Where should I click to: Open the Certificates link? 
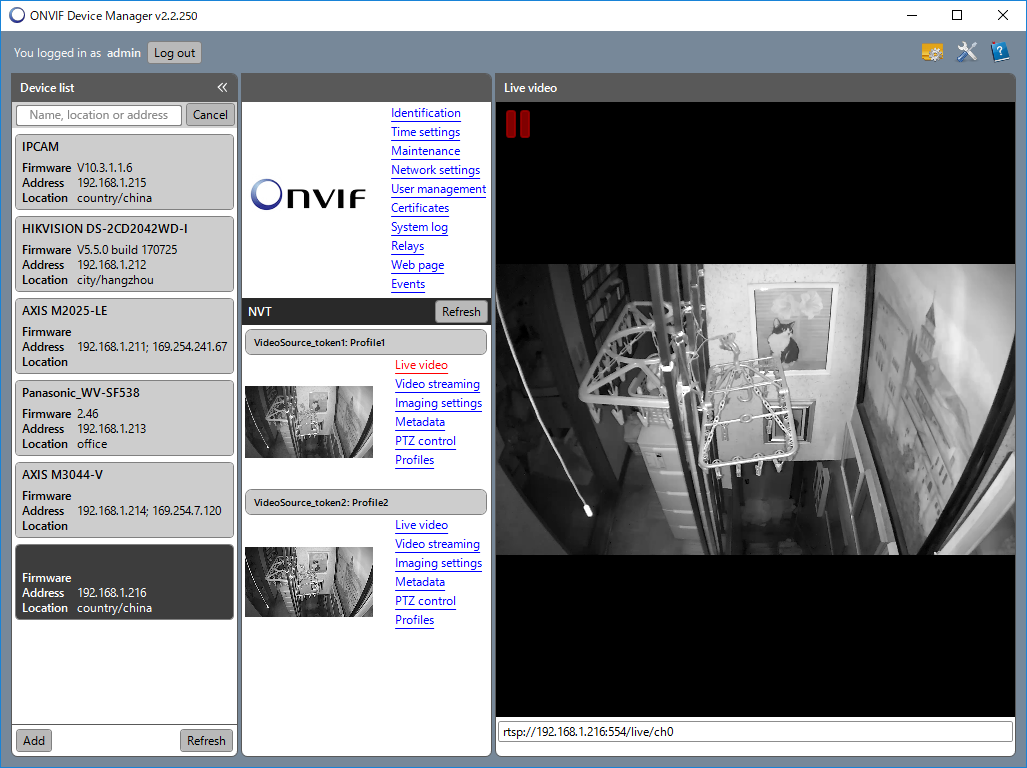pos(420,208)
